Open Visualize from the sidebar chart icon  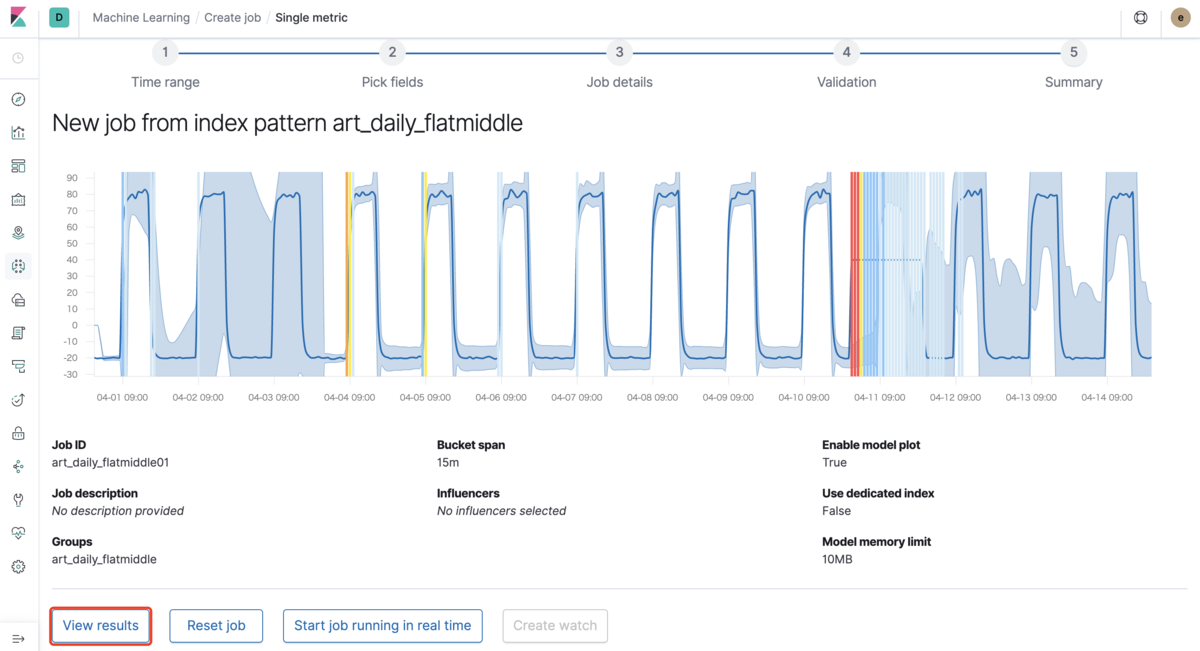[18, 133]
